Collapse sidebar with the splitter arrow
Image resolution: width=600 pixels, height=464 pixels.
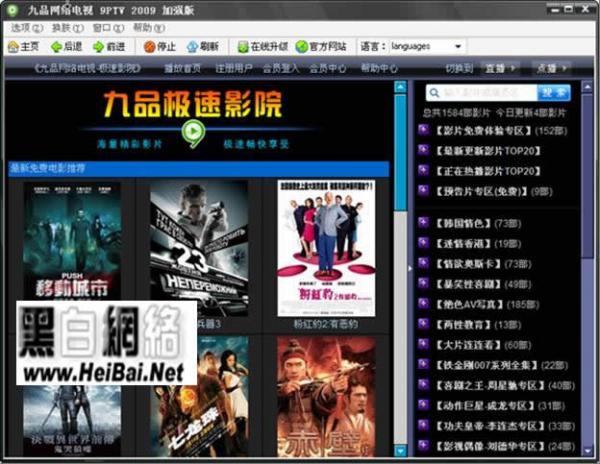[410, 269]
